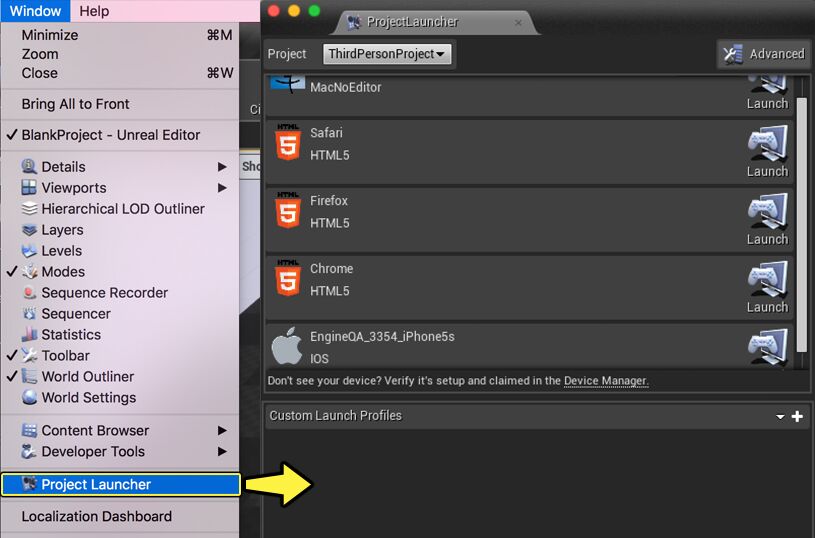Viewport: 815px width, 538px height.
Task: Click the Project Launcher menu entry icon
Action: [29, 484]
